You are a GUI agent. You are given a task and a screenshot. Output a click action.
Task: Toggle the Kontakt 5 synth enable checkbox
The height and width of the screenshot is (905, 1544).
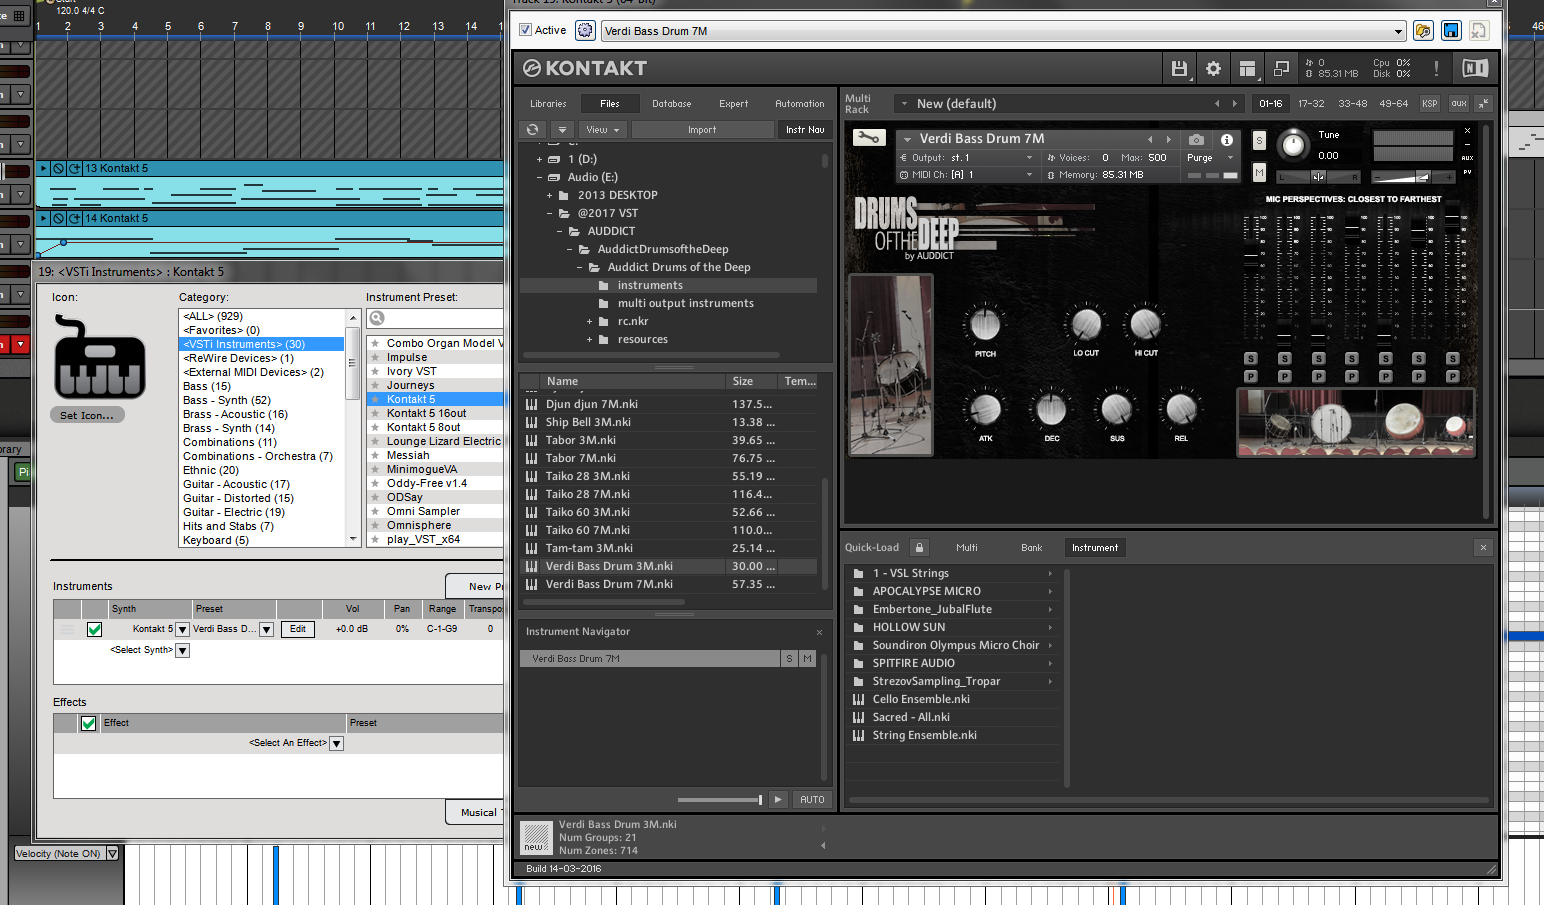coord(94,629)
